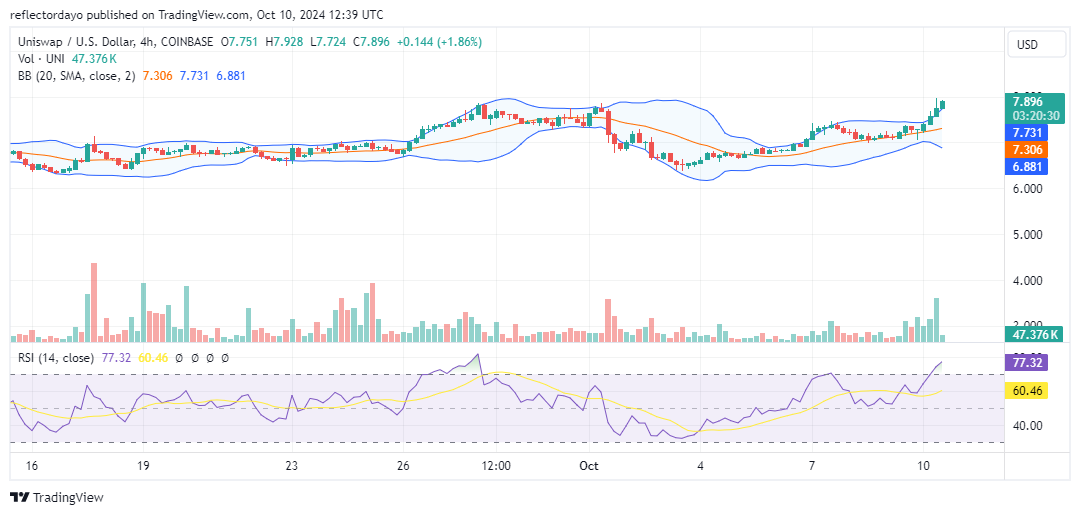1080x515 pixels.
Task: Click the 5.000 price axis label
Action: point(1027,235)
